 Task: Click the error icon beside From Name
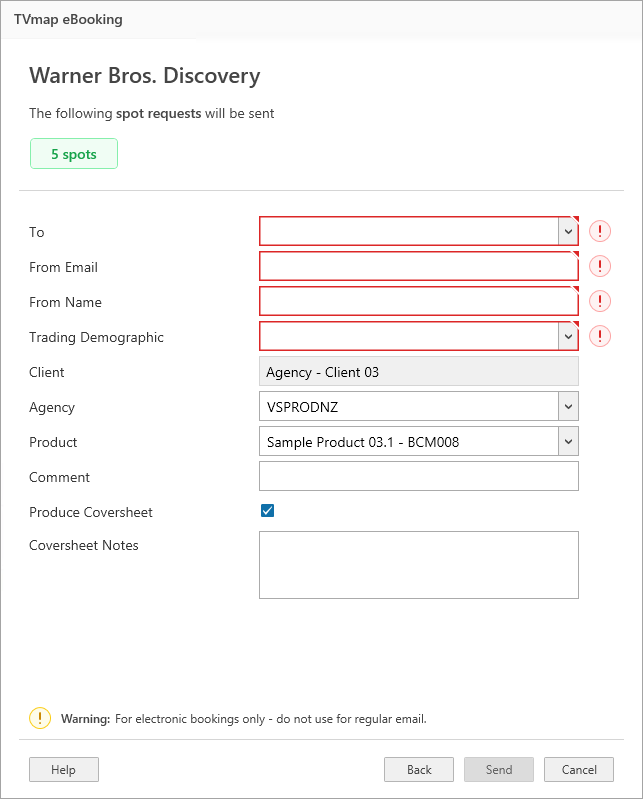tap(600, 301)
